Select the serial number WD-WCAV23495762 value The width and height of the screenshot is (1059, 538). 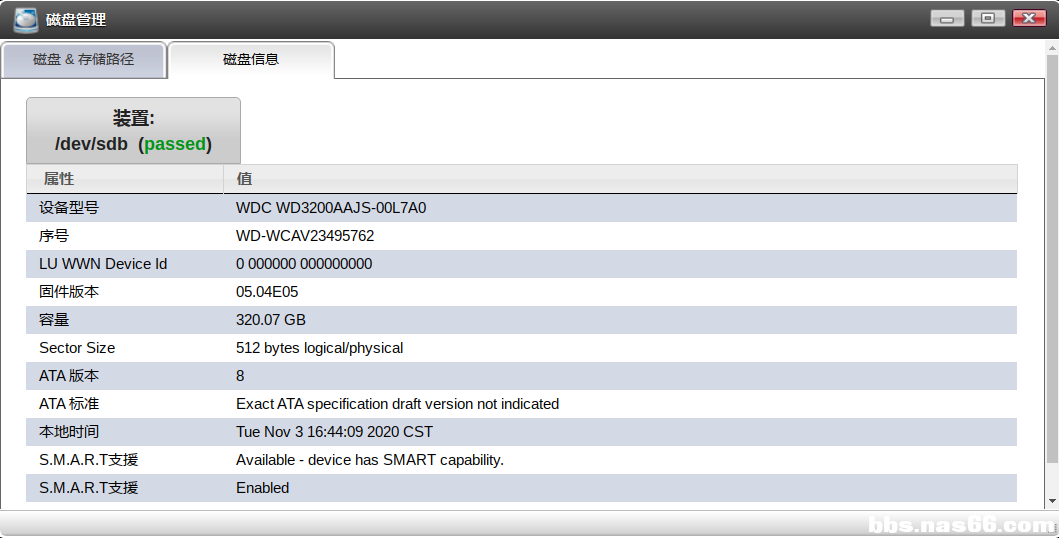[305, 236]
